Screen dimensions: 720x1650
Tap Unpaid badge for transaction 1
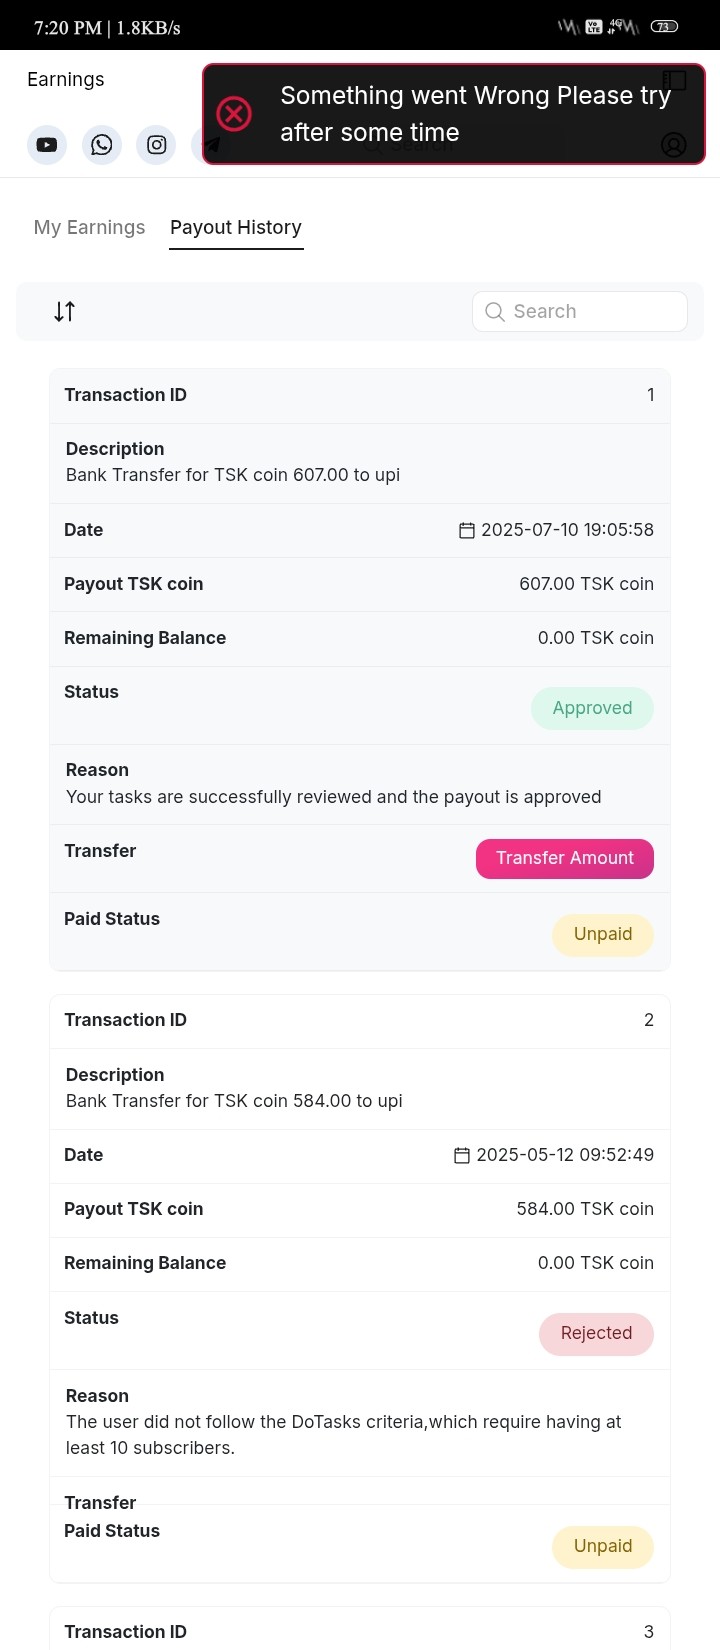click(603, 934)
